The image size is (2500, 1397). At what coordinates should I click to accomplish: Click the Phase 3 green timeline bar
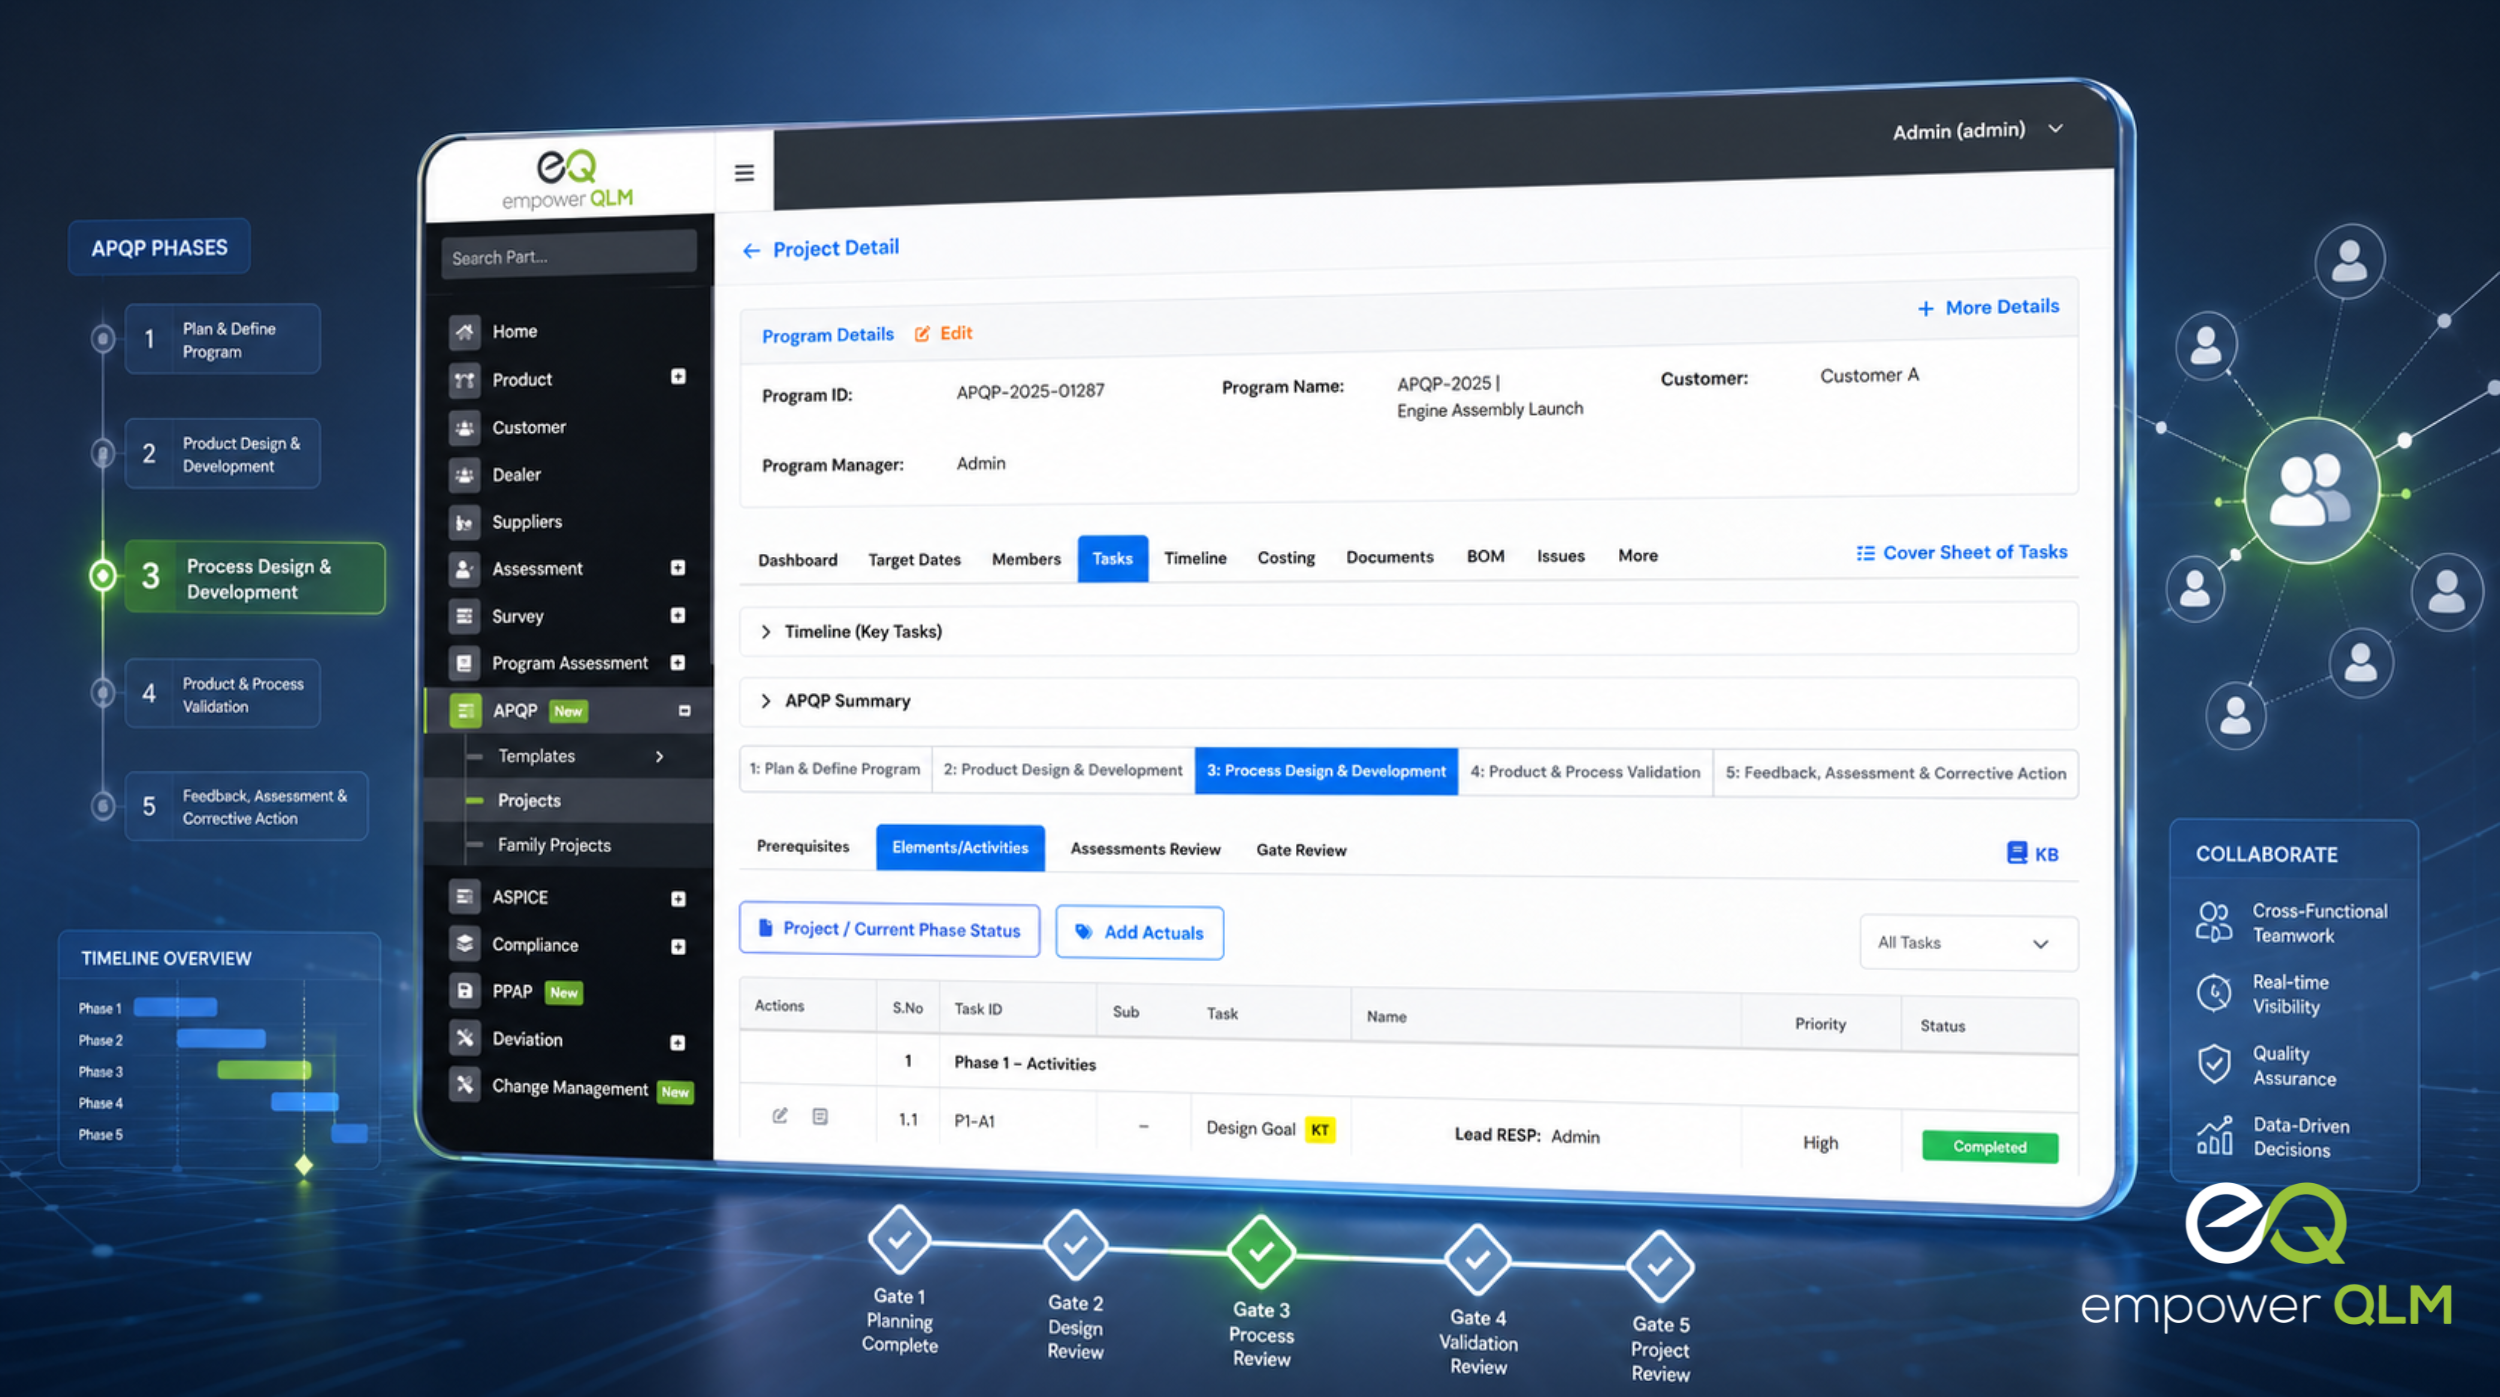tap(264, 1070)
